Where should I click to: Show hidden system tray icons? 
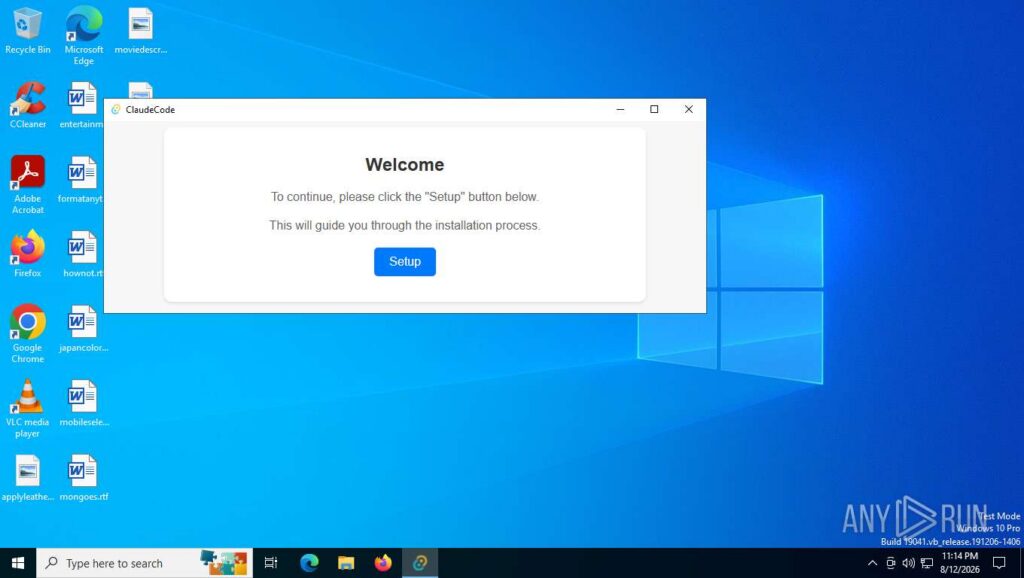coord(872,563)
